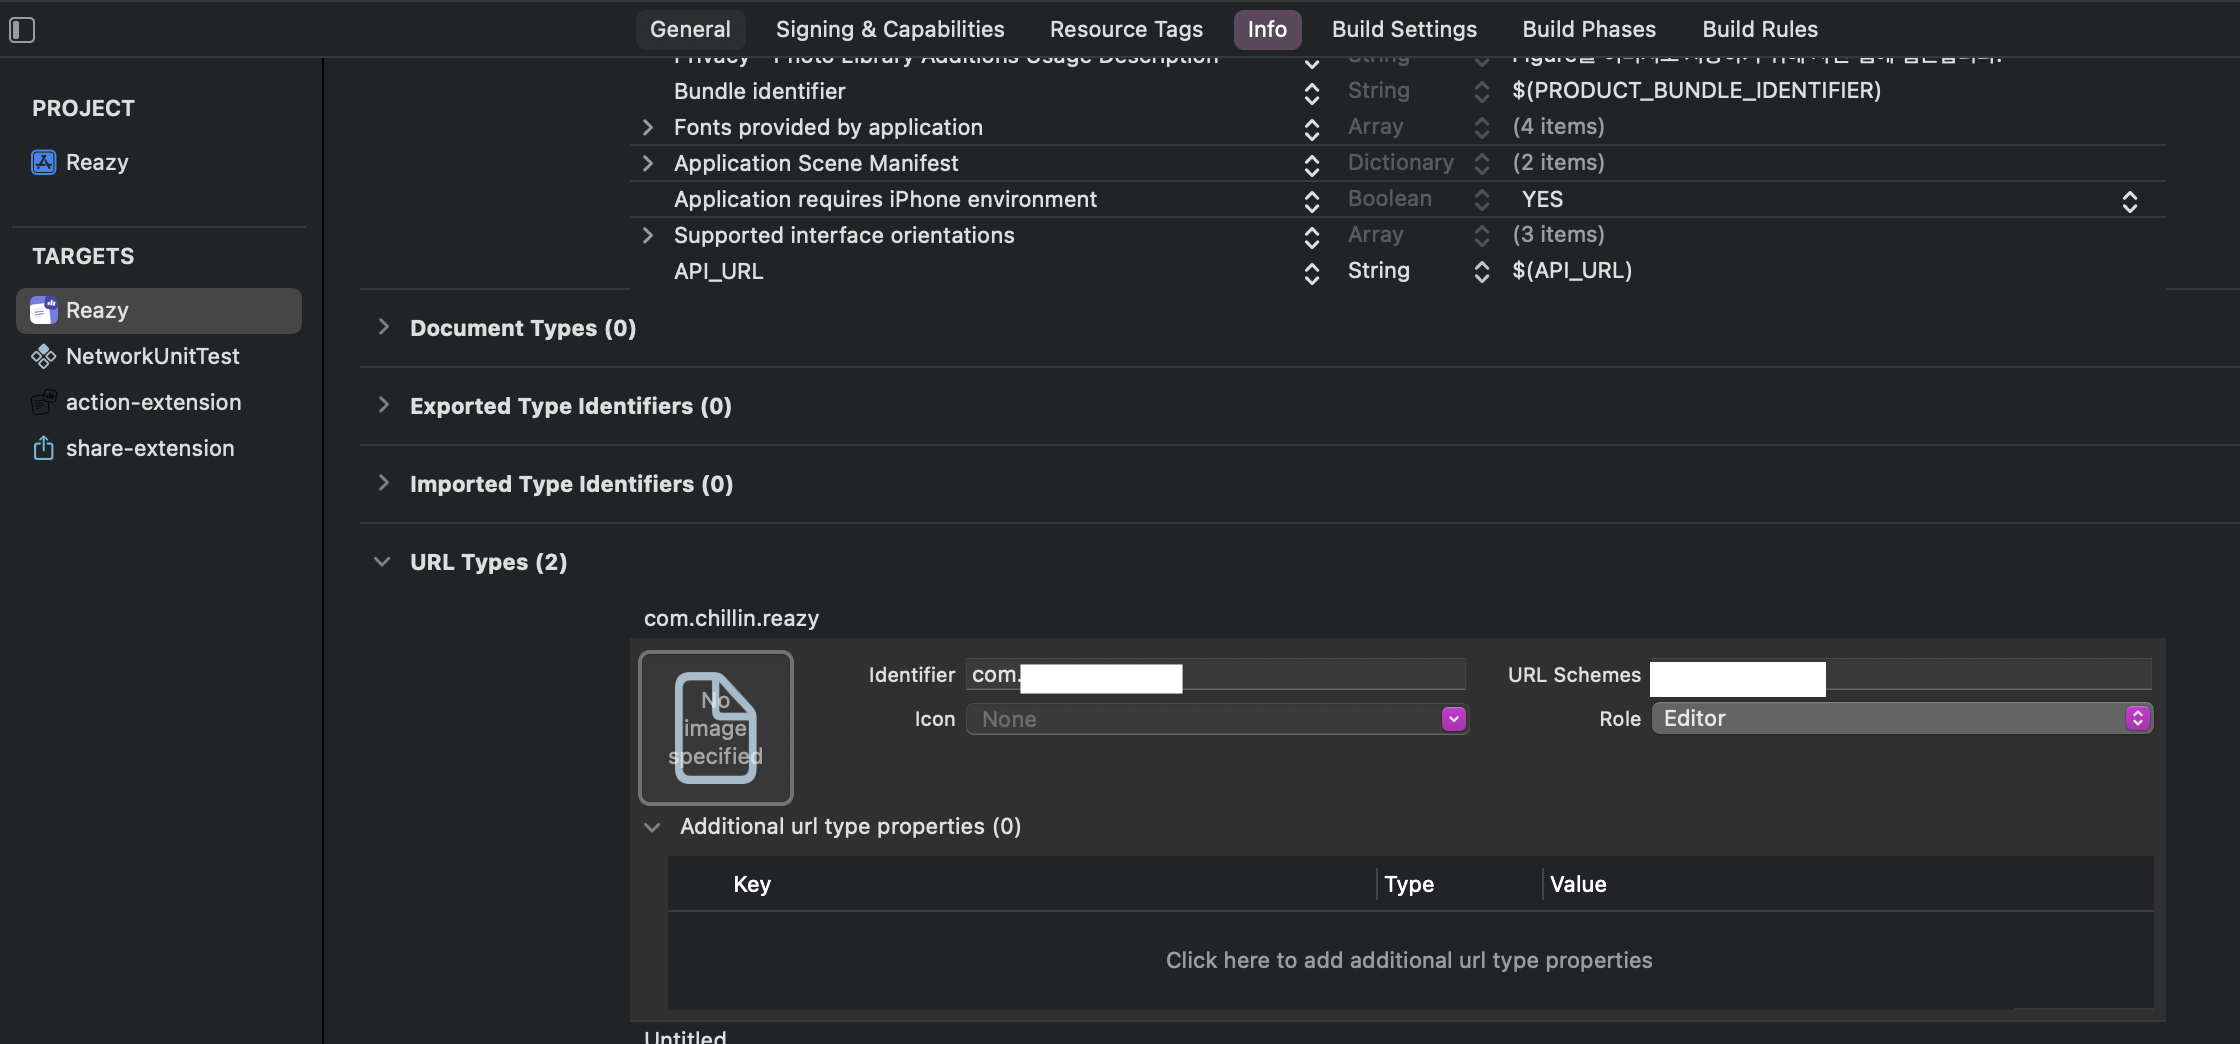Open type stepper for iPhone environment Boolean
Viewport: 2240px width, 1044px height.
(1482, 200)
